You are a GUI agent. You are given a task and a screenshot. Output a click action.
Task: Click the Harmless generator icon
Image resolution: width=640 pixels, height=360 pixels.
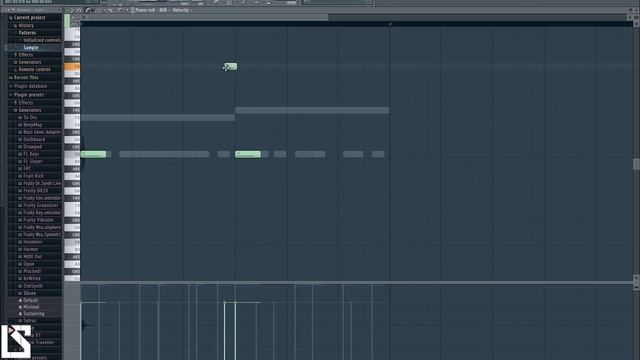(x=20, y=242)
